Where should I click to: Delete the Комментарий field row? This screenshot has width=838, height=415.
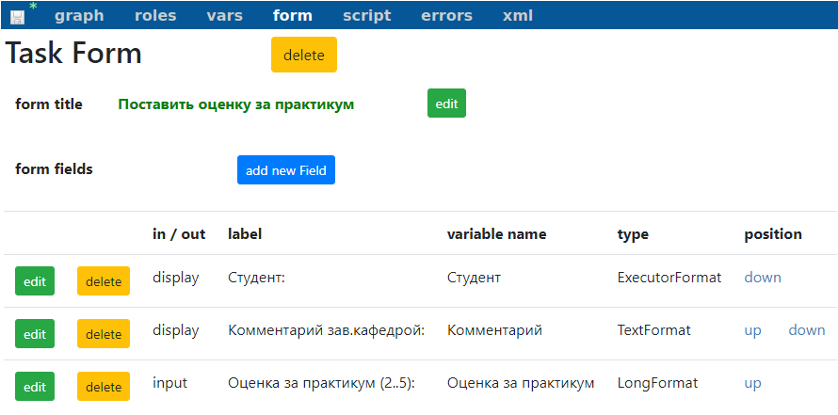click(104, 334)
